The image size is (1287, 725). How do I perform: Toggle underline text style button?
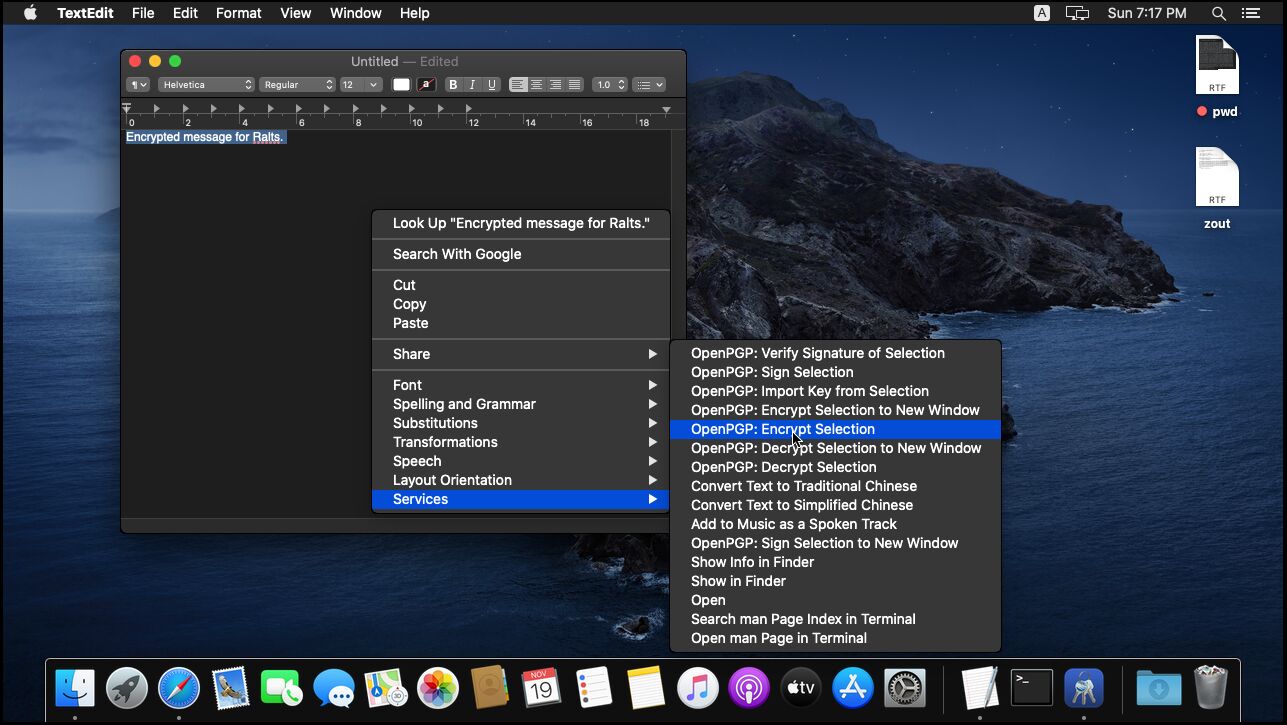pos(491,85)
